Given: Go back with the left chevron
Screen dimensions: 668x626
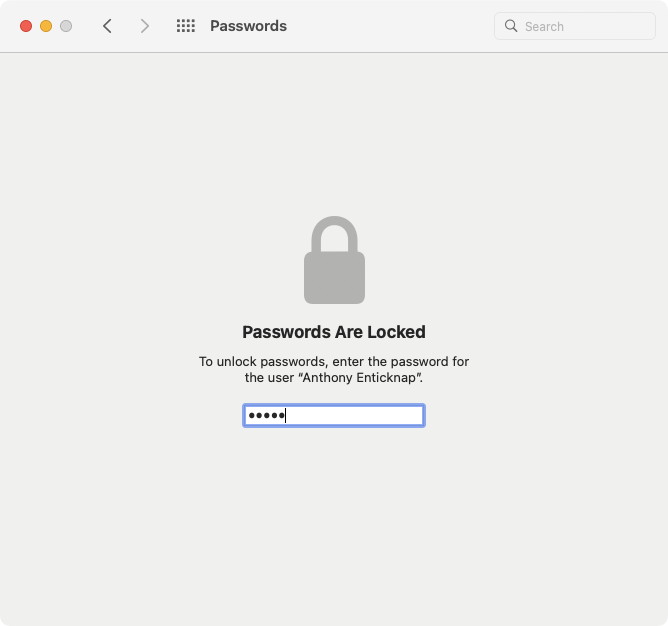Looking at the screenshot, I should tap(107, 26).
